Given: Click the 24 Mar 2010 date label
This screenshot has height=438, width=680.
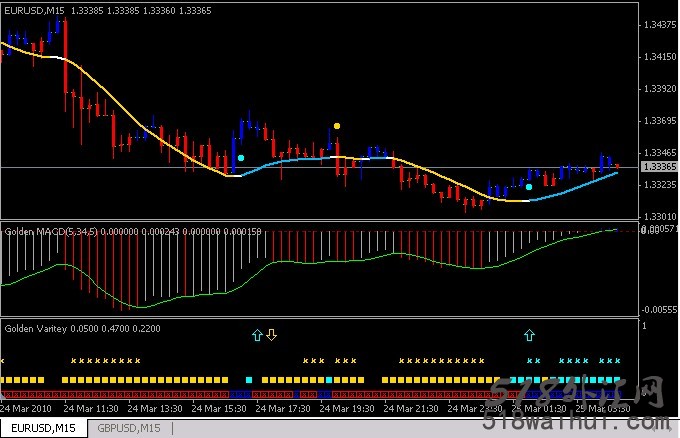Looking at the screenshot, I should (x=26, y=408).
